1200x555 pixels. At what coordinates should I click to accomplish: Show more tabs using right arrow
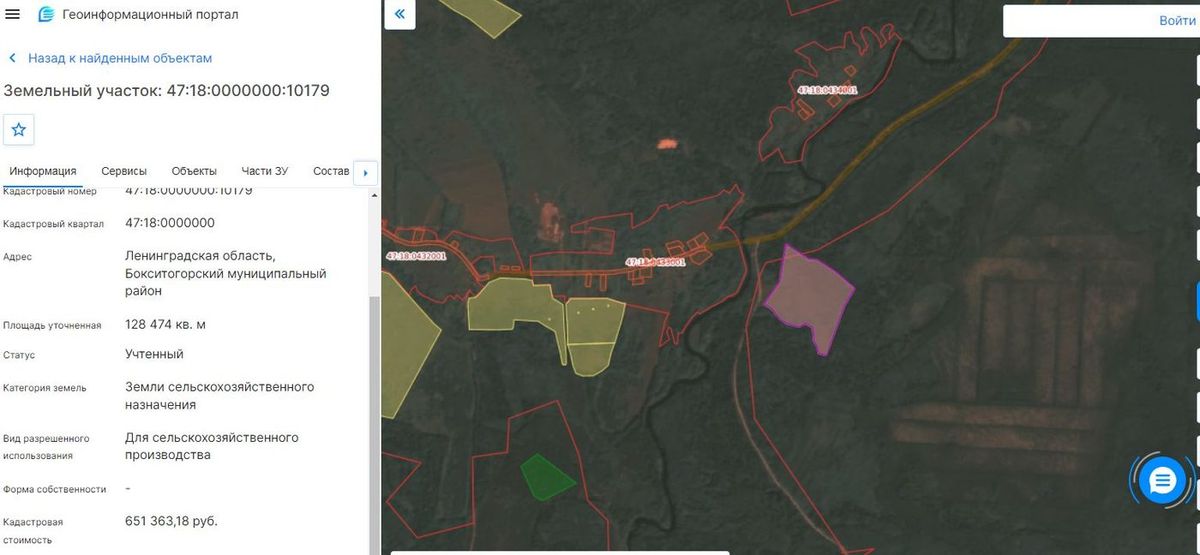click(x=365, y=173)
